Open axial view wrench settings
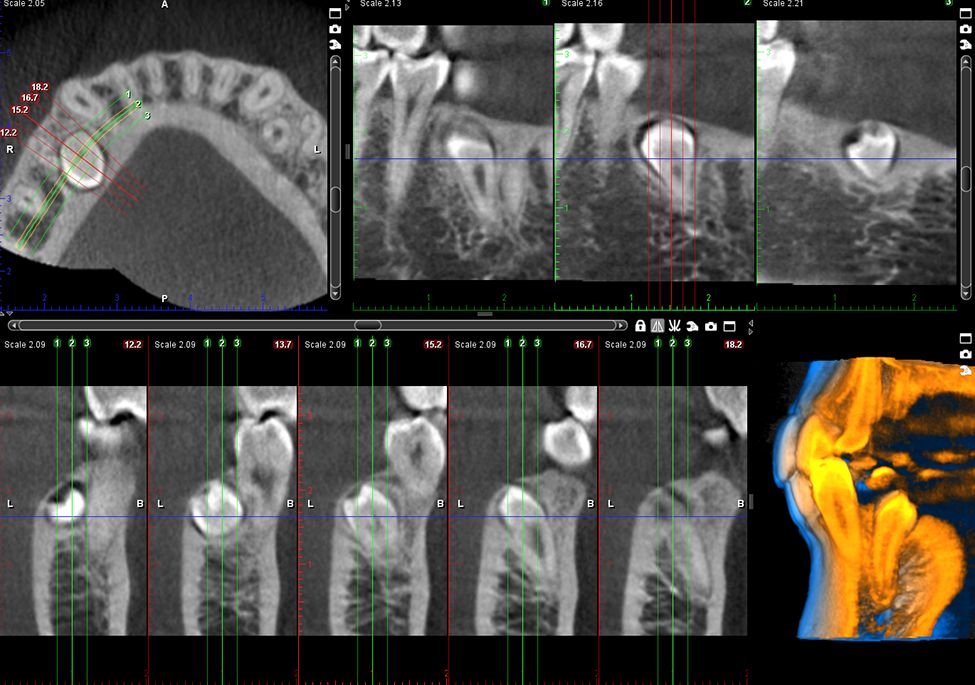Image resolution: width=975 pixels, height=685 pixels. (x=335, y=46)
